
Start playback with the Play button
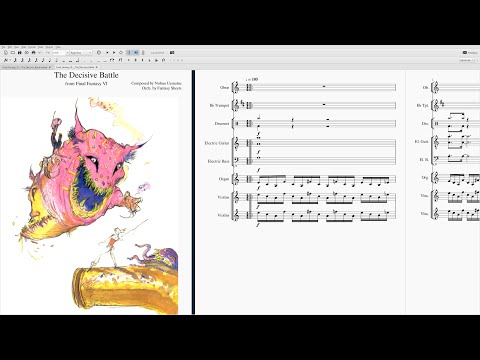point(114,53)
